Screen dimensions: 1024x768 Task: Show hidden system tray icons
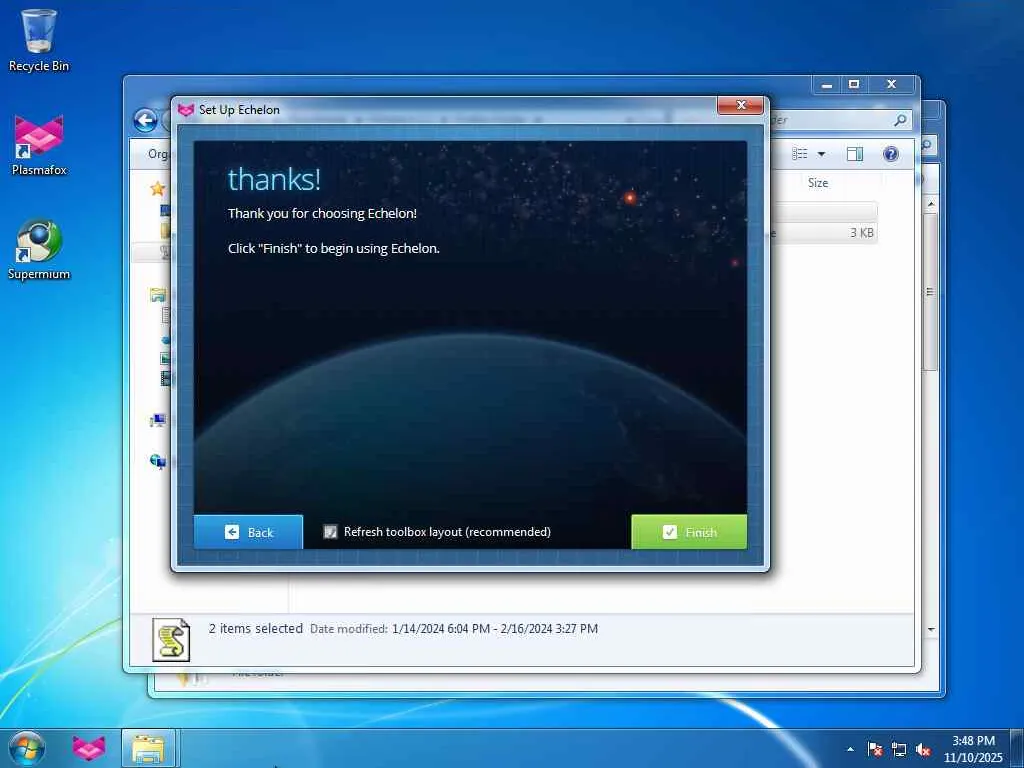click(850, 749)
